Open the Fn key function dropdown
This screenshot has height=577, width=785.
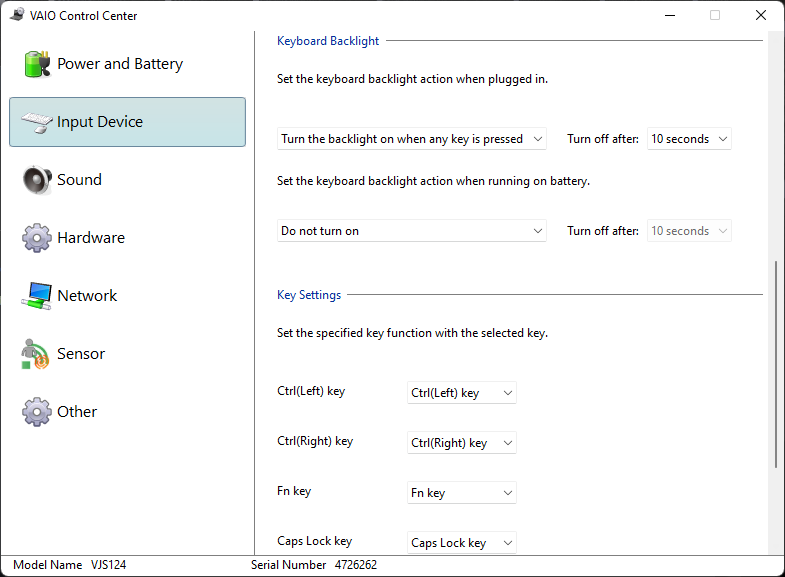[462, 493]
